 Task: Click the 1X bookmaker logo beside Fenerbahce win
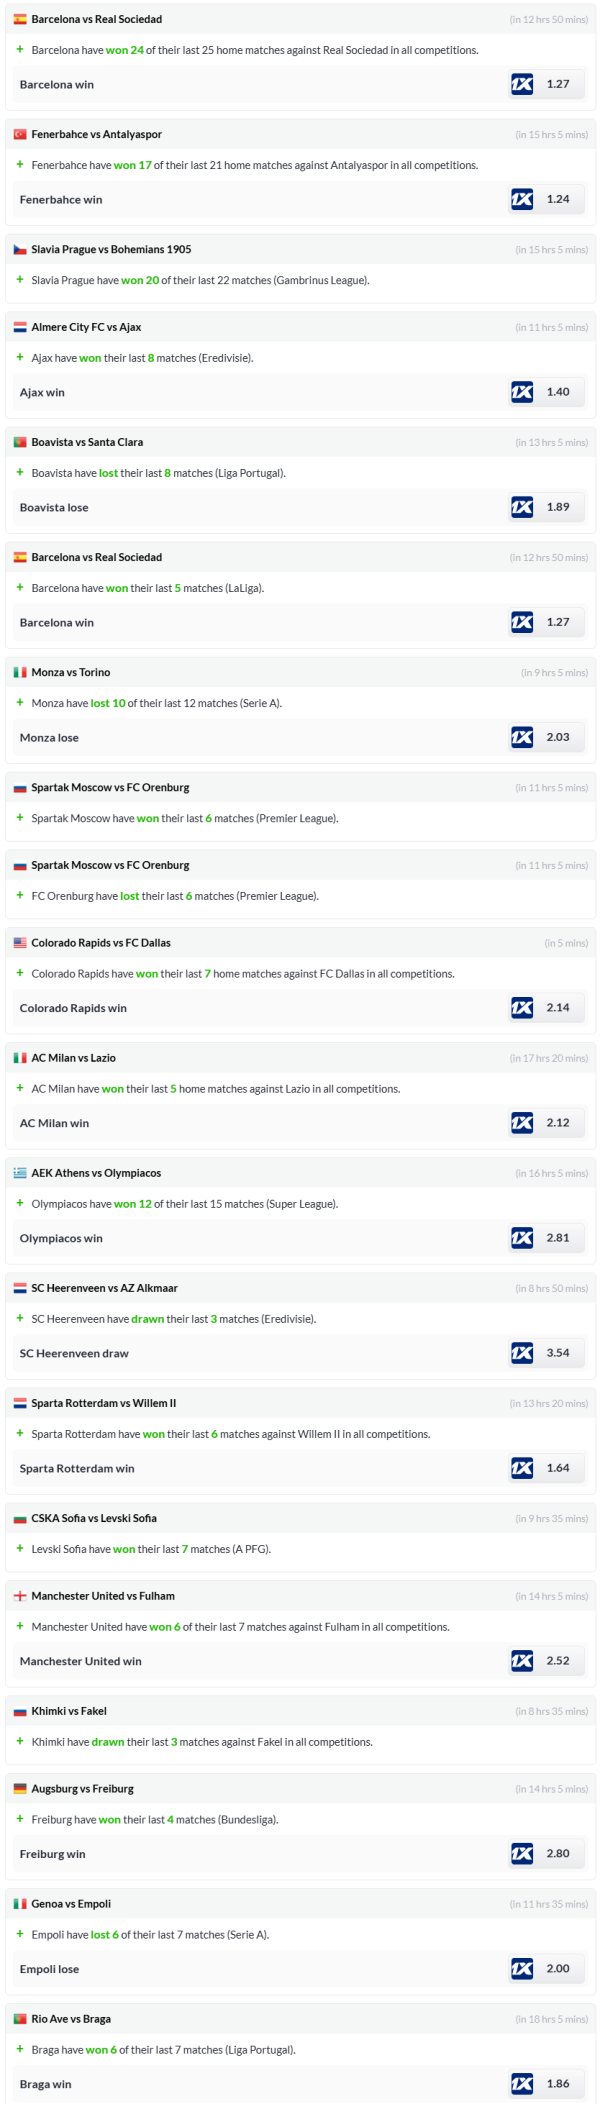pos(522,200)
